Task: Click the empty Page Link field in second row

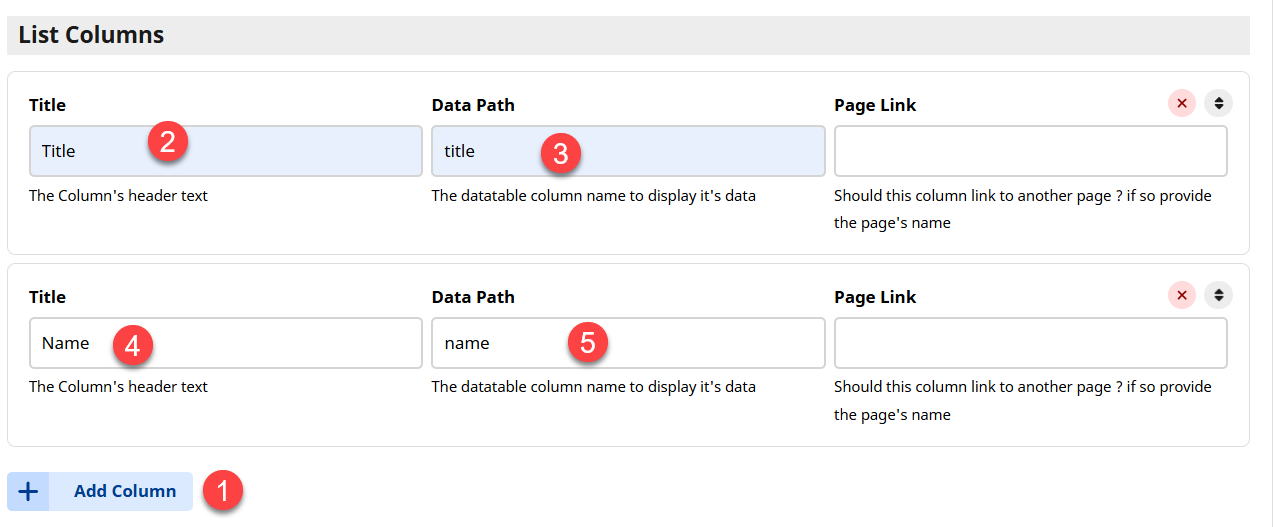Action: [x=1030, y=343]
